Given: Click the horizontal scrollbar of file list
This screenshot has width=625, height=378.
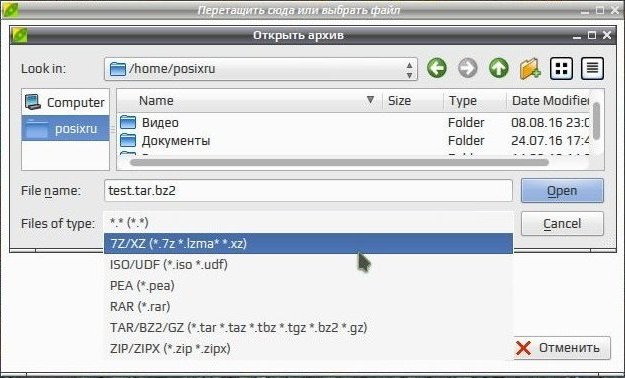Looking at the screenshot, I should click(x=339, y=162).
